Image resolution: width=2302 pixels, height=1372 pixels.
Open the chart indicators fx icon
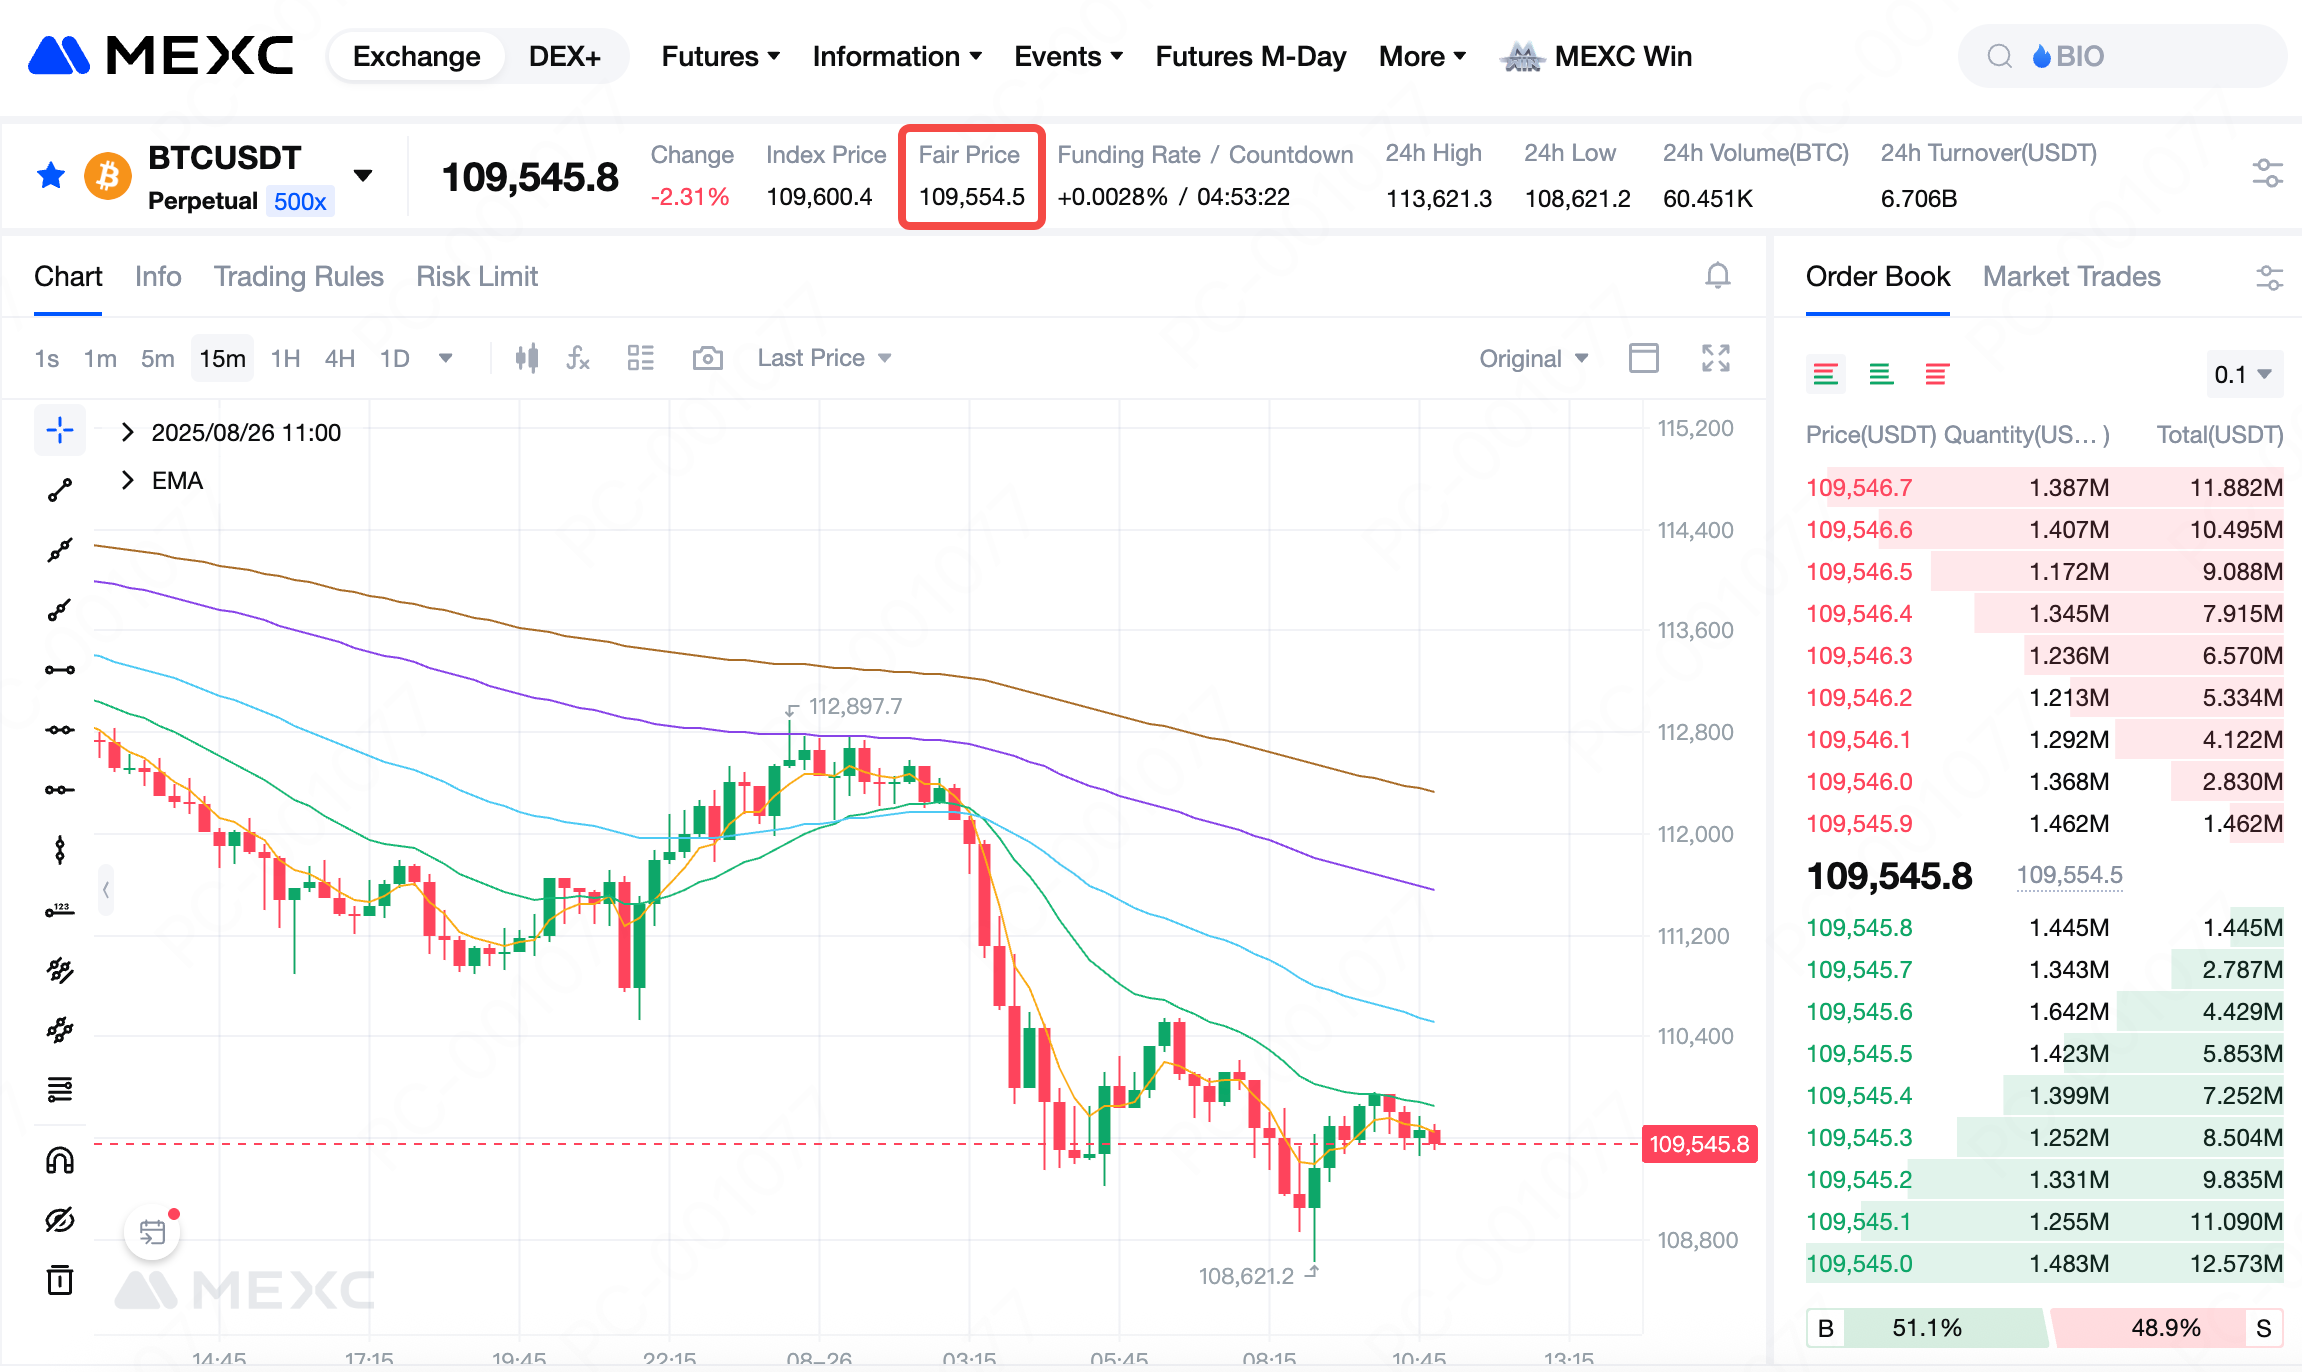click(x=578, y=358)
